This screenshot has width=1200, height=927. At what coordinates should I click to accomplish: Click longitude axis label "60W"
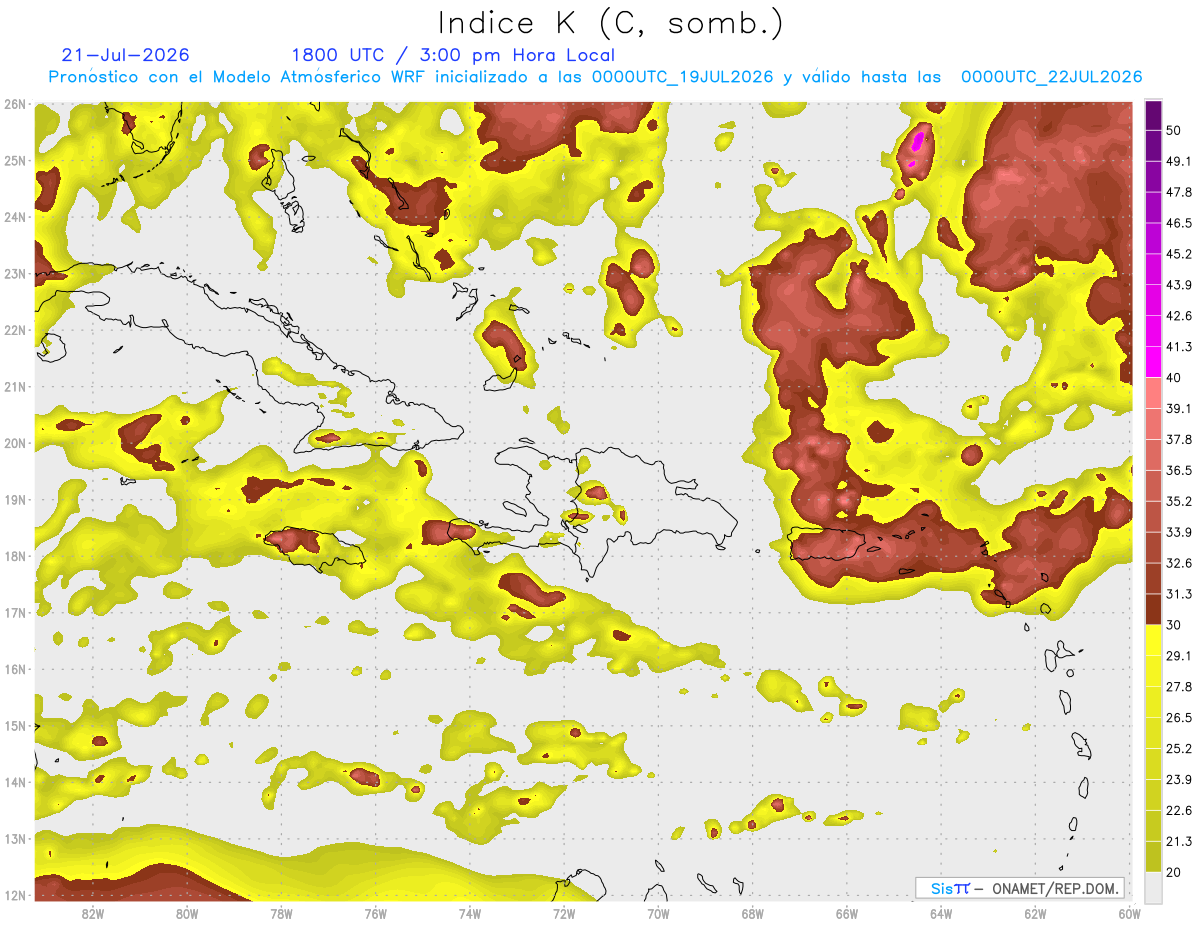coord(1129,913)
